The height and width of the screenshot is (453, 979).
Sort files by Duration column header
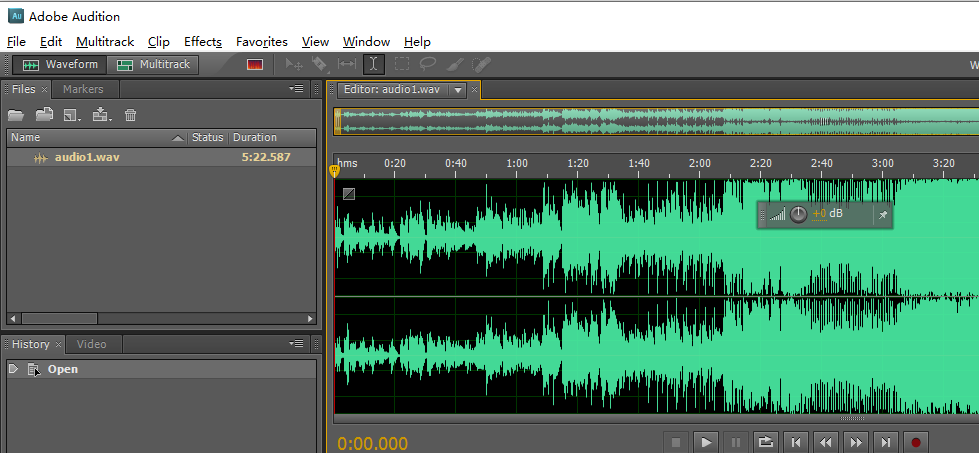coord(272,137)
